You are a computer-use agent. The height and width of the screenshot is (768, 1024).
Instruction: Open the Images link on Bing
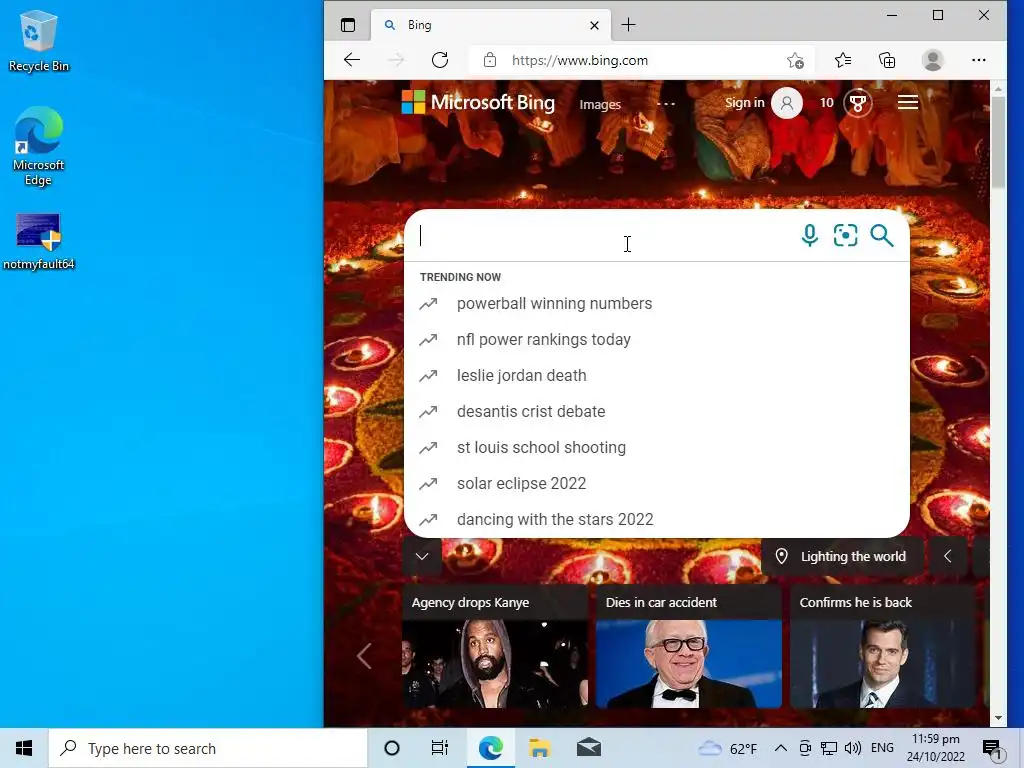600,104
